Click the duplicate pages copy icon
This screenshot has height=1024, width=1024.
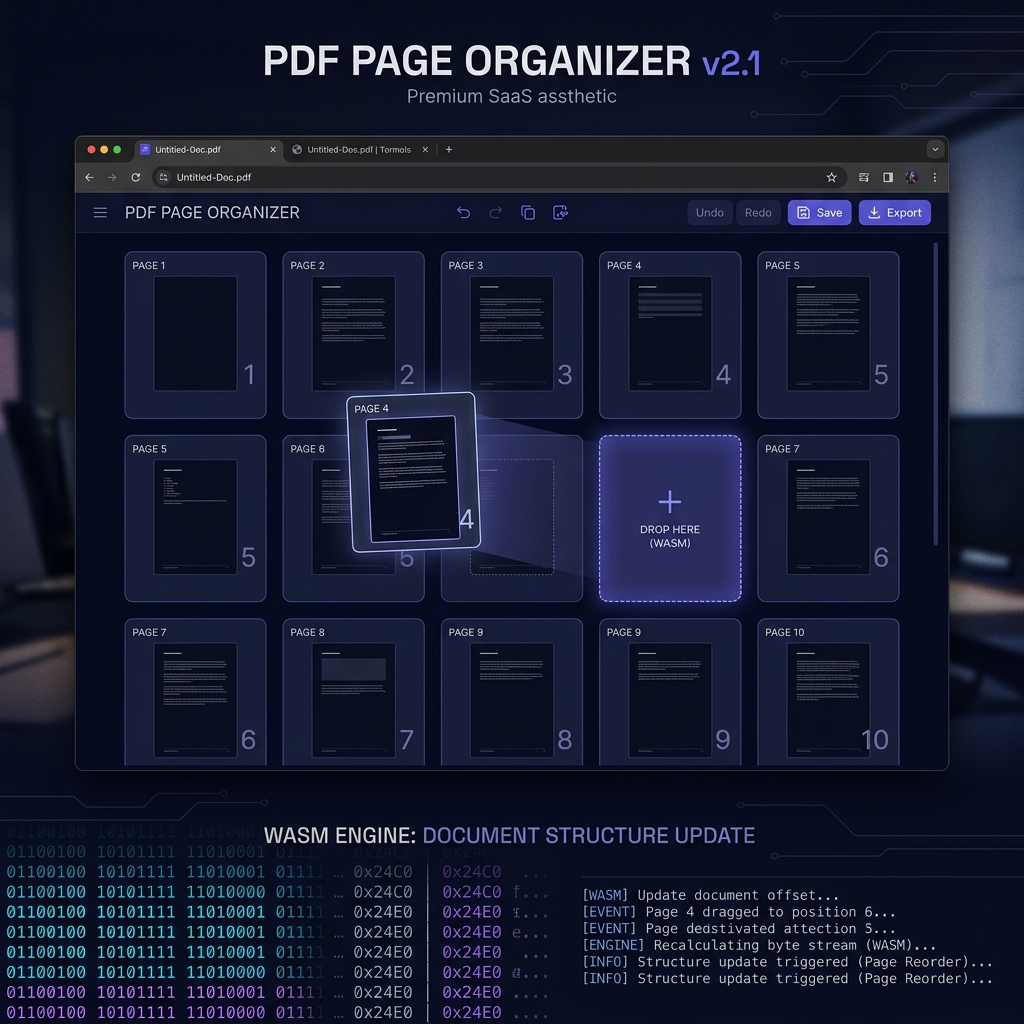(528, 213)
